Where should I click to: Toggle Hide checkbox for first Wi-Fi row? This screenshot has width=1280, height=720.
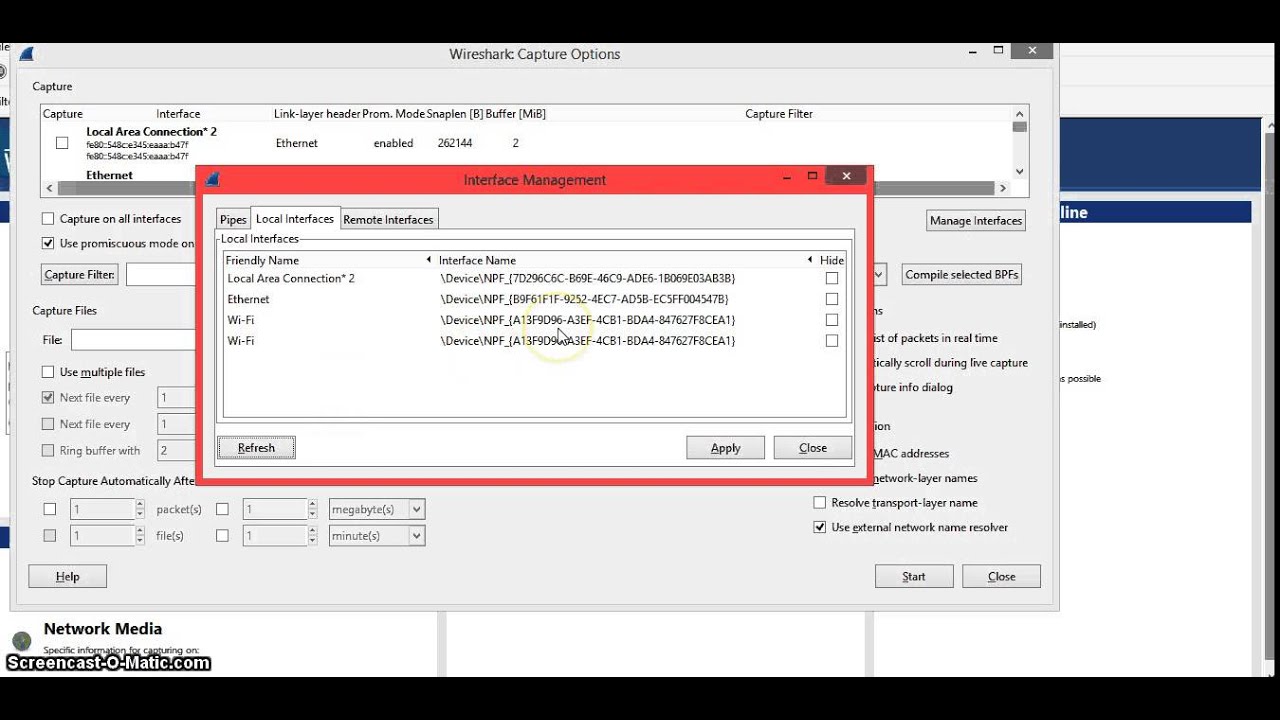coord(832,320)
